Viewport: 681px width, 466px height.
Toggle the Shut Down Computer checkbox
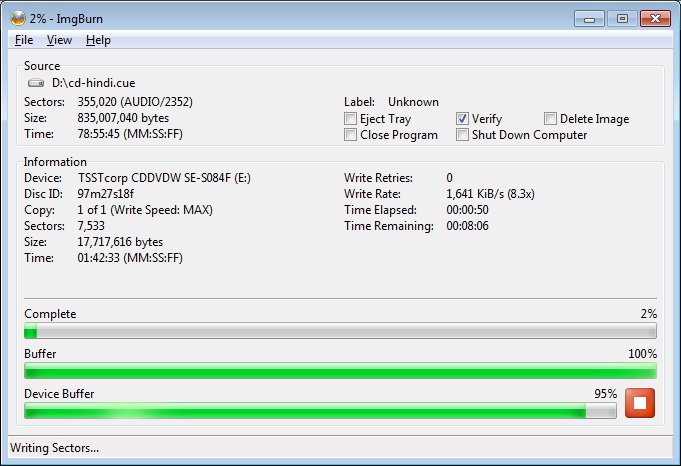[462, 135]
